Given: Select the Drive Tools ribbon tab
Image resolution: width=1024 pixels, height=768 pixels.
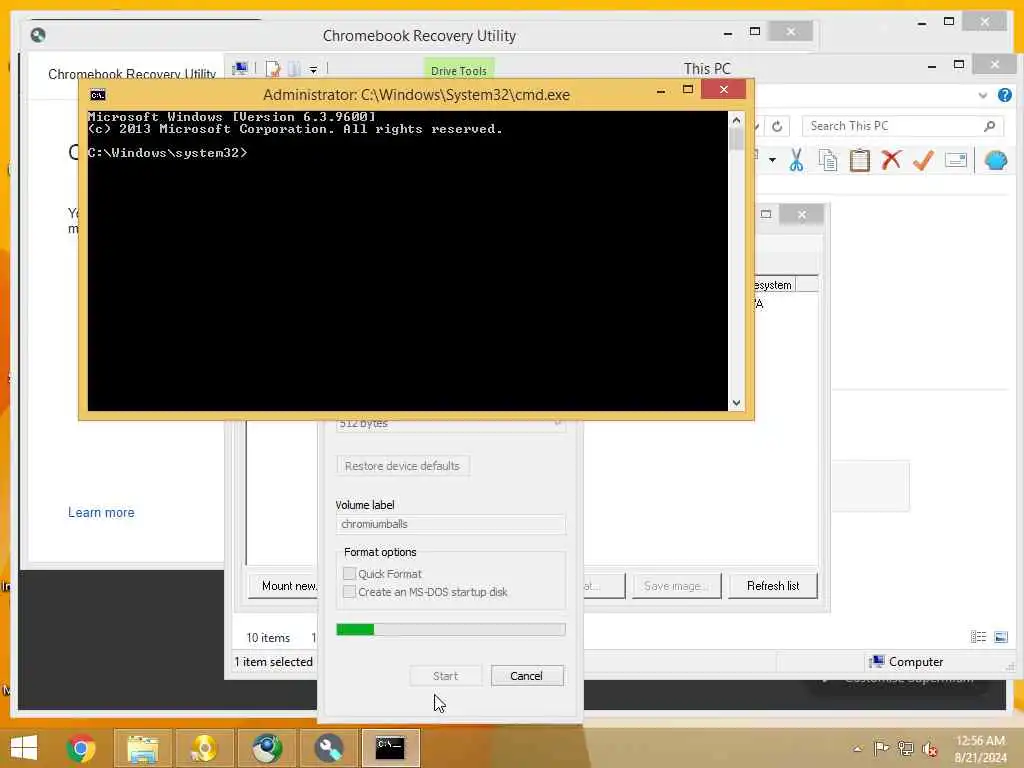Looking at the screenshot, I should tap(458, 71).
